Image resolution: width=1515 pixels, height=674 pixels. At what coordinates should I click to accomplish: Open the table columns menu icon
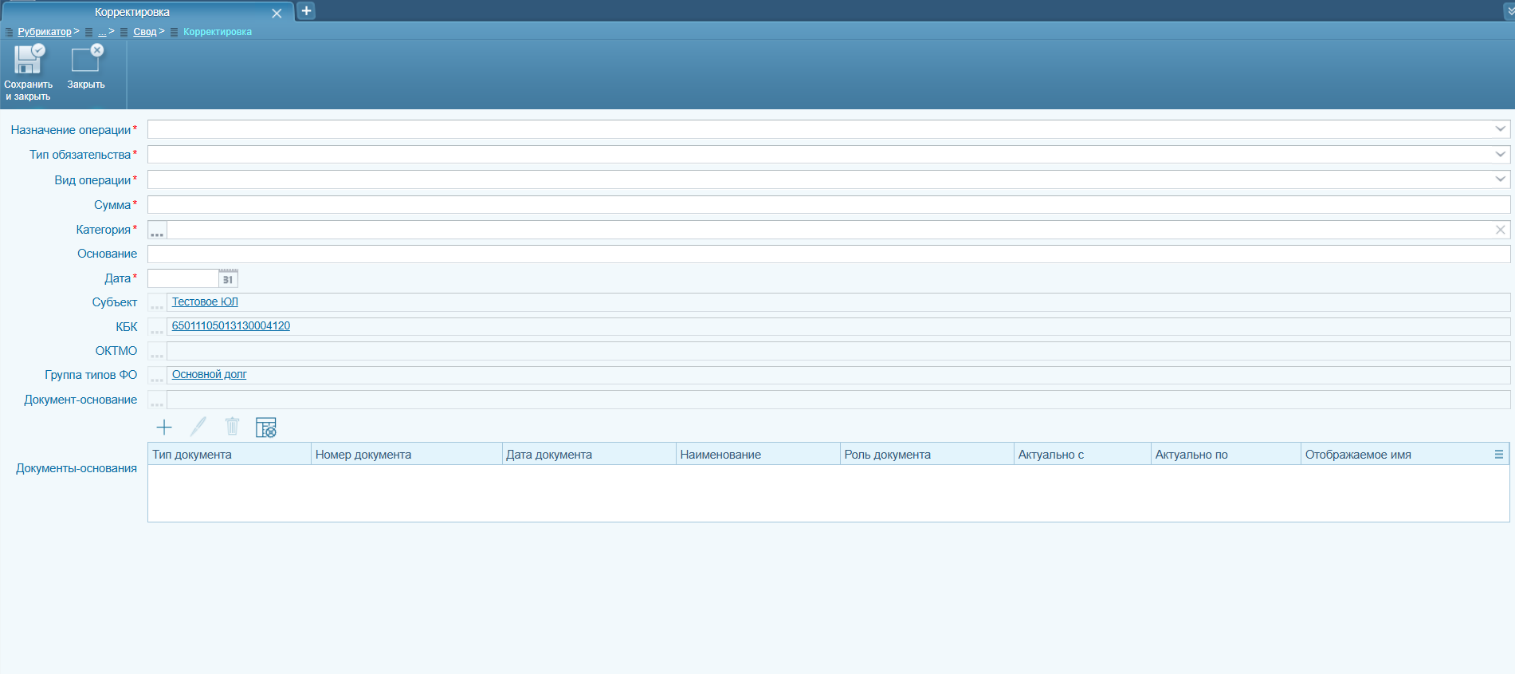coord(1499,454)
